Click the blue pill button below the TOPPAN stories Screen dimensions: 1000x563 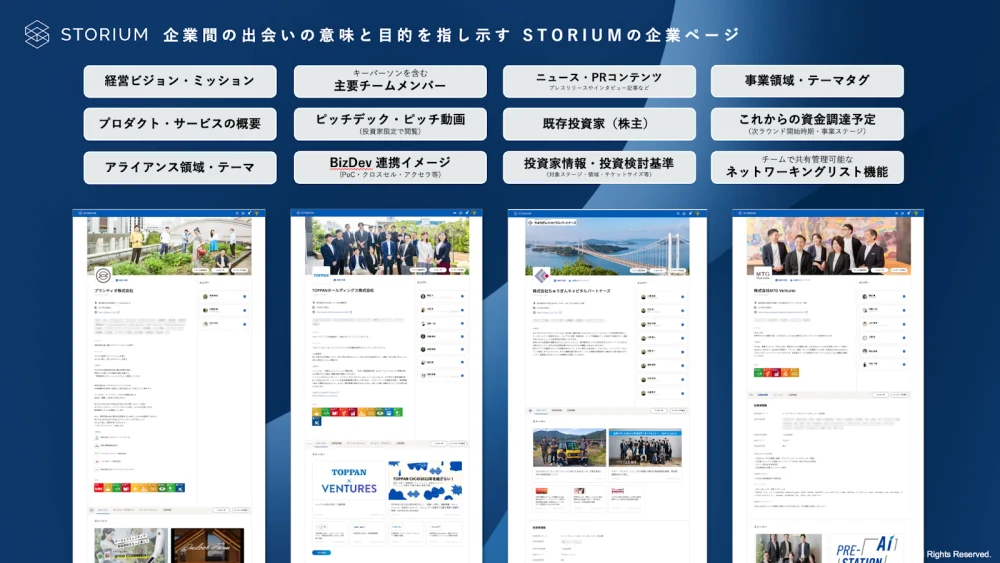(321, 553)
